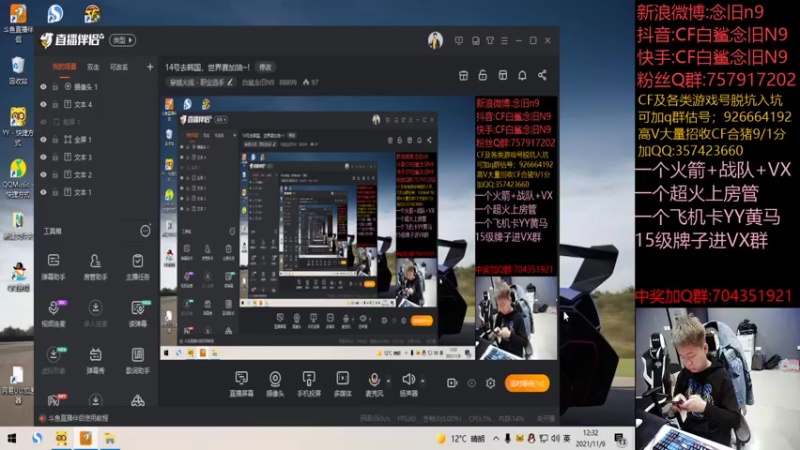Click the user avatar in title bar
The height and width of the screenshot is (450, 800).
pyautogui.click(x=435, y=40)
